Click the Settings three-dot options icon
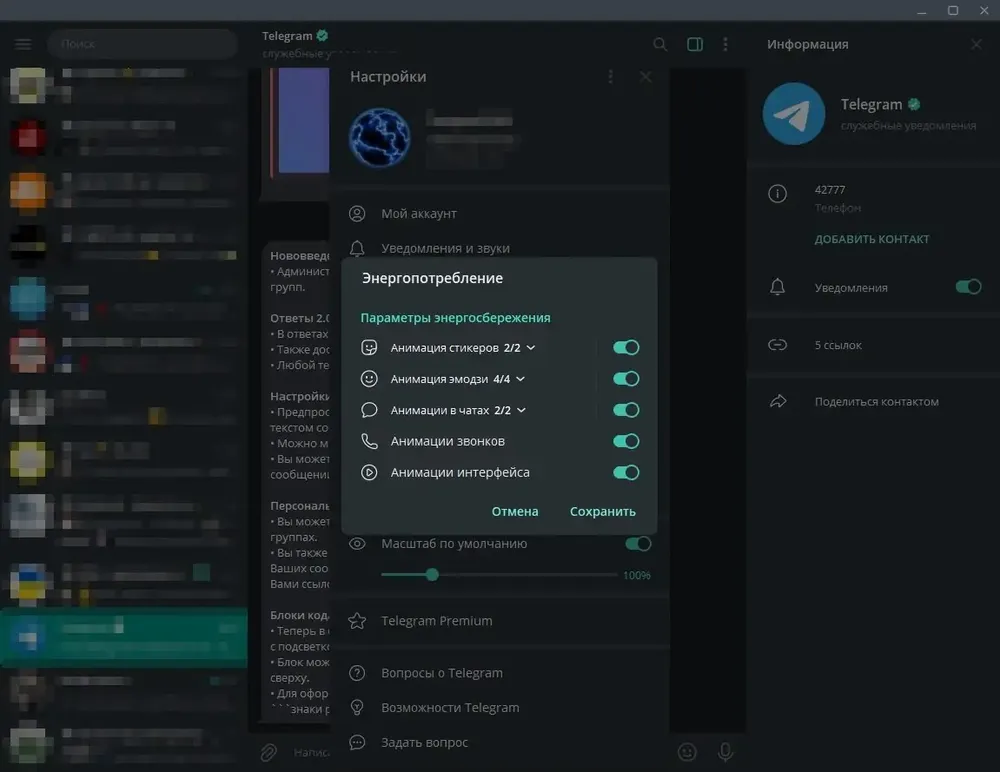Viewport: 1000px width, 772px height. [x=610, y=77]
